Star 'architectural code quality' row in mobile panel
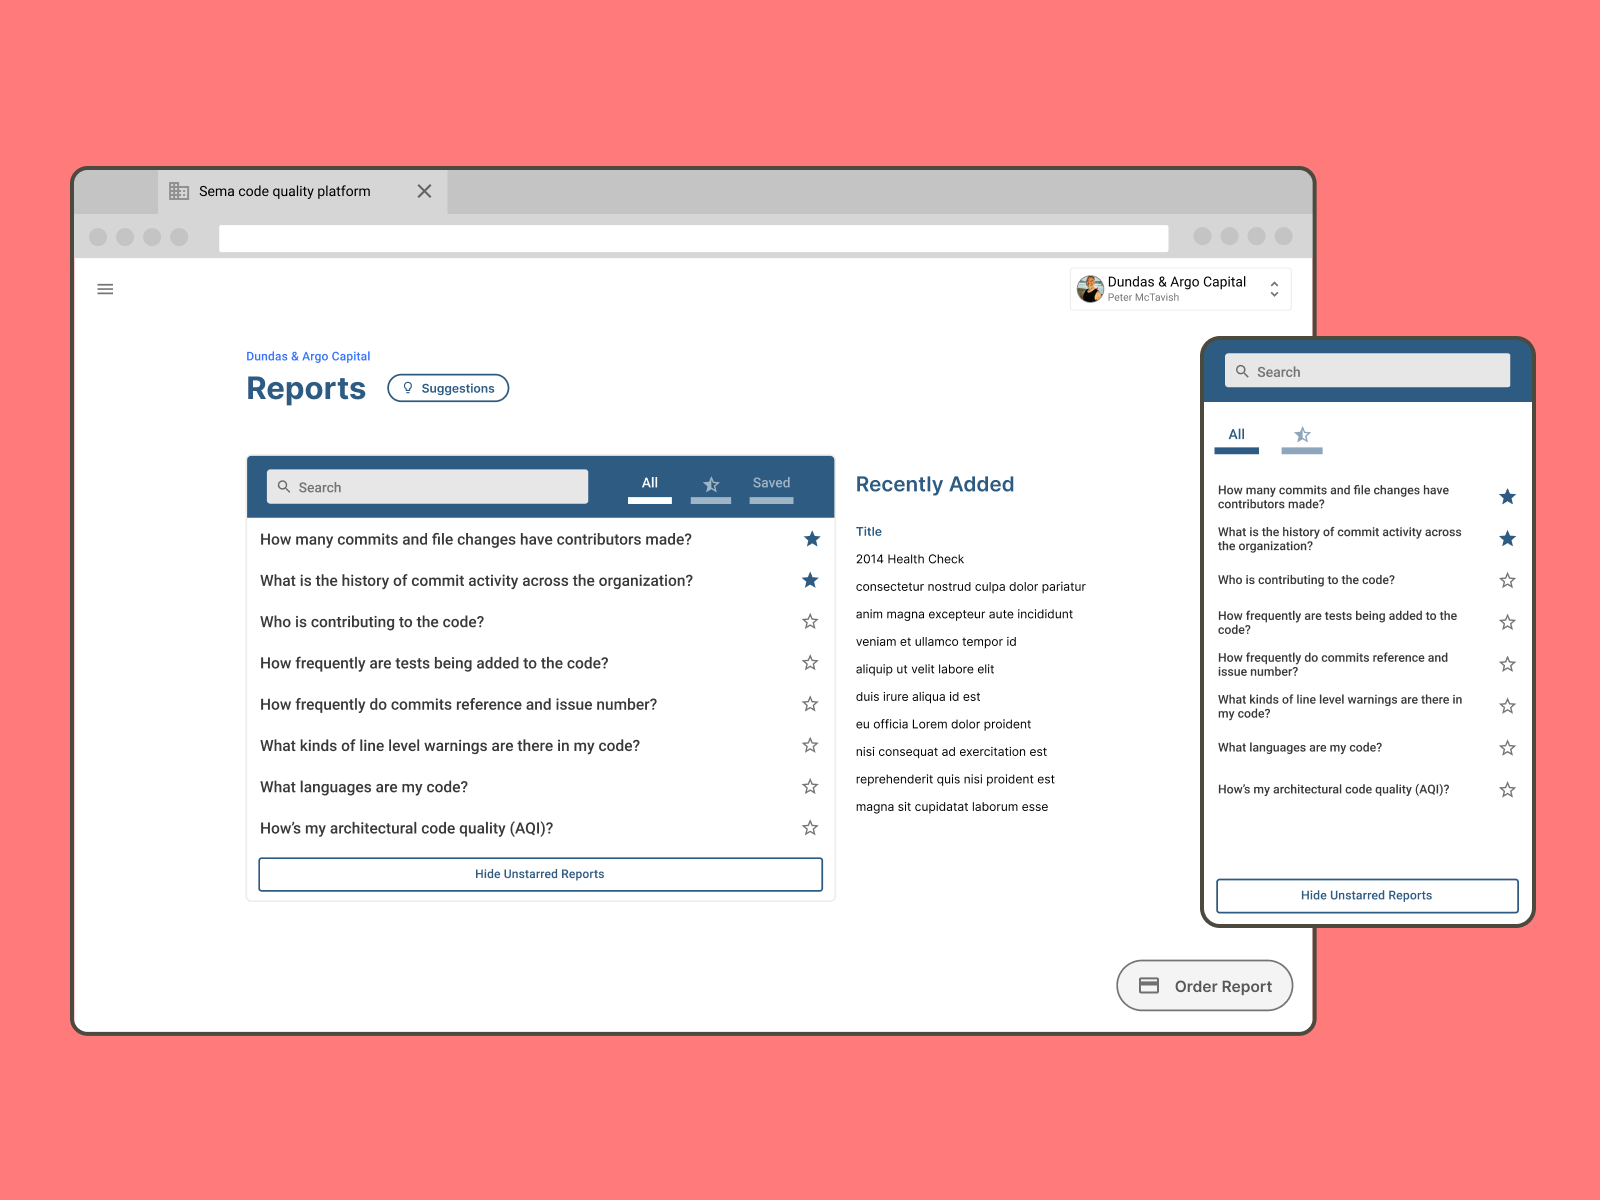The image size is (1600, 1200). pyautogui.click(x=1507, y=790)
